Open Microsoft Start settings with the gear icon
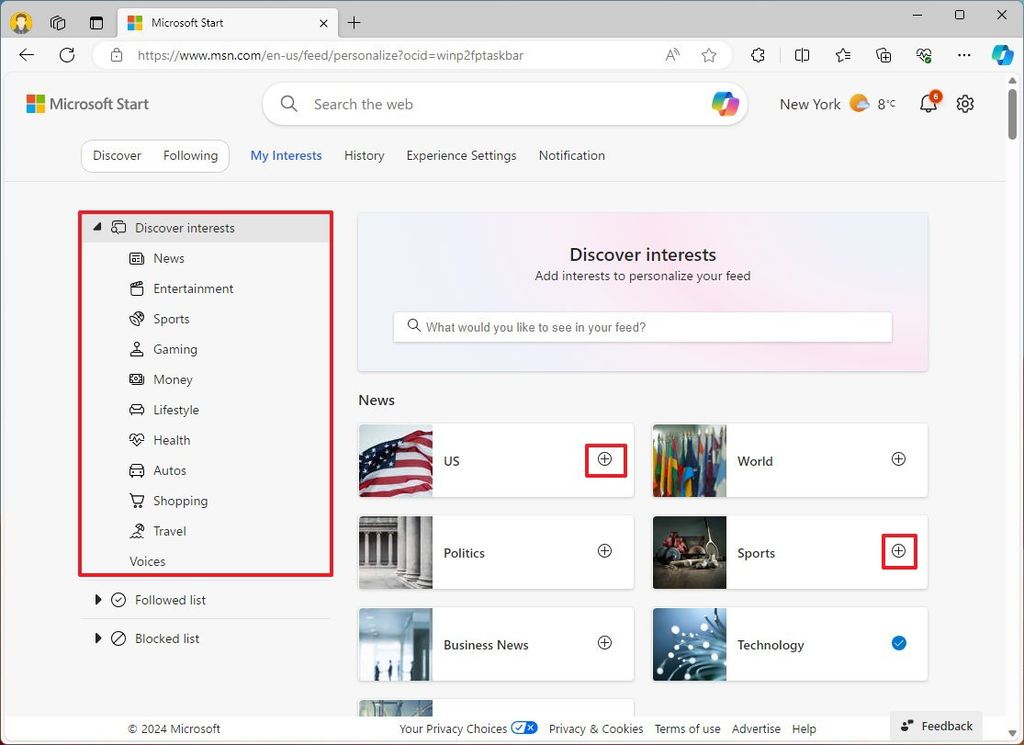Screen dimensions: 1024x745 (x=964, y=103)
